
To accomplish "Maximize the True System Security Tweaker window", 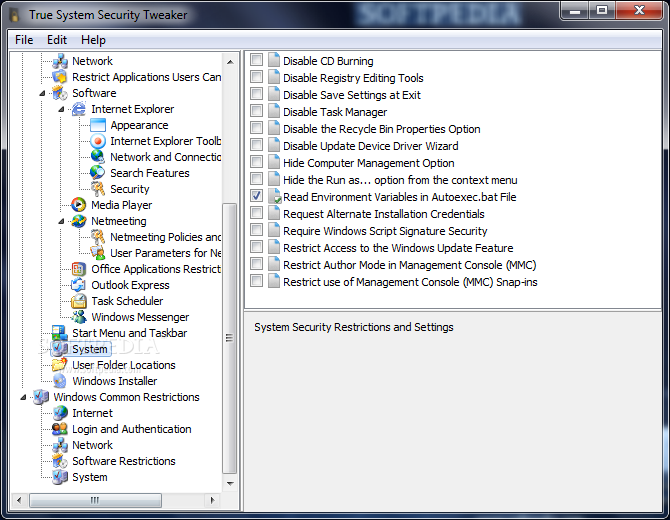I will click(x=602, y=10).
